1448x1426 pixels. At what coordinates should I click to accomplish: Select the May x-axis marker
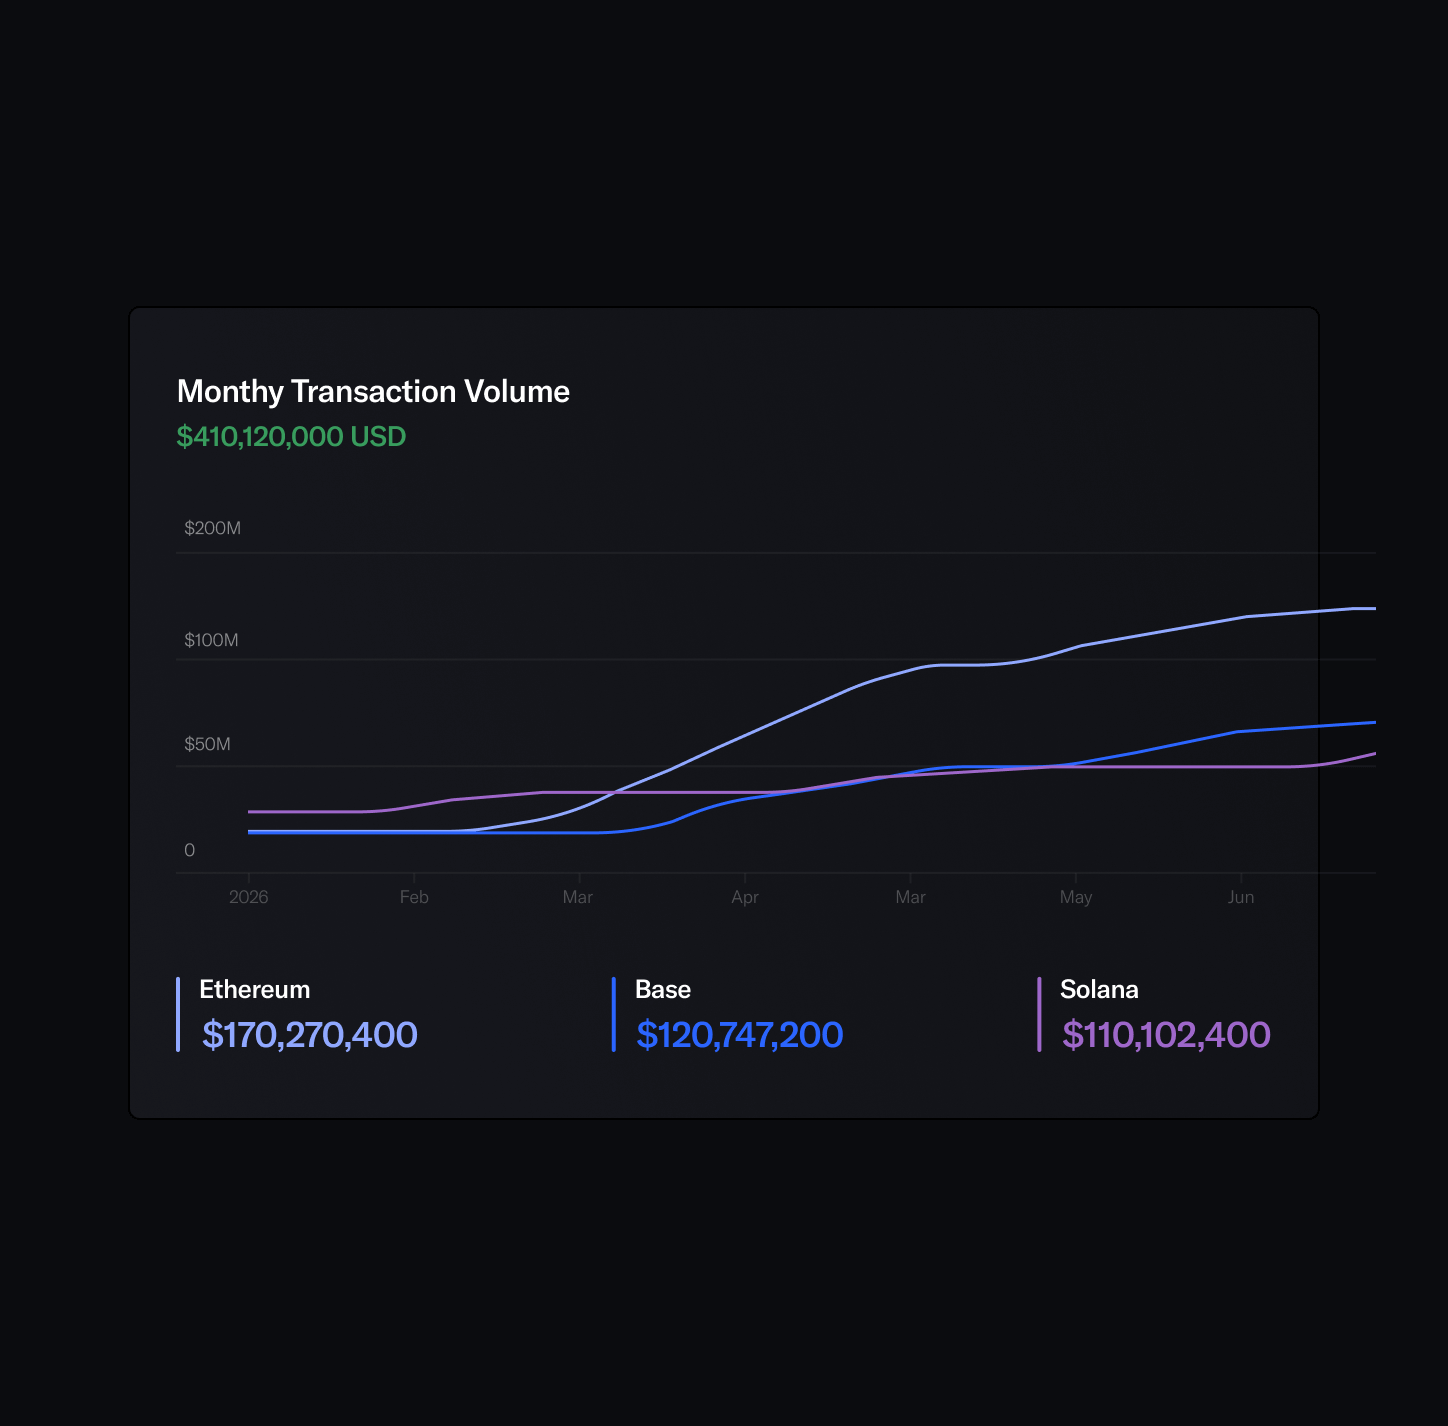point(1076,897)
